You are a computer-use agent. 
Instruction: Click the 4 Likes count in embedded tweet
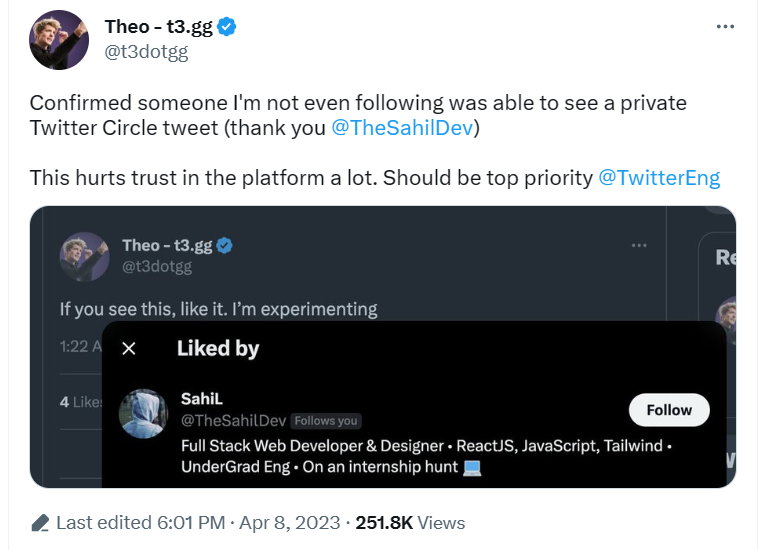point(80,401)
